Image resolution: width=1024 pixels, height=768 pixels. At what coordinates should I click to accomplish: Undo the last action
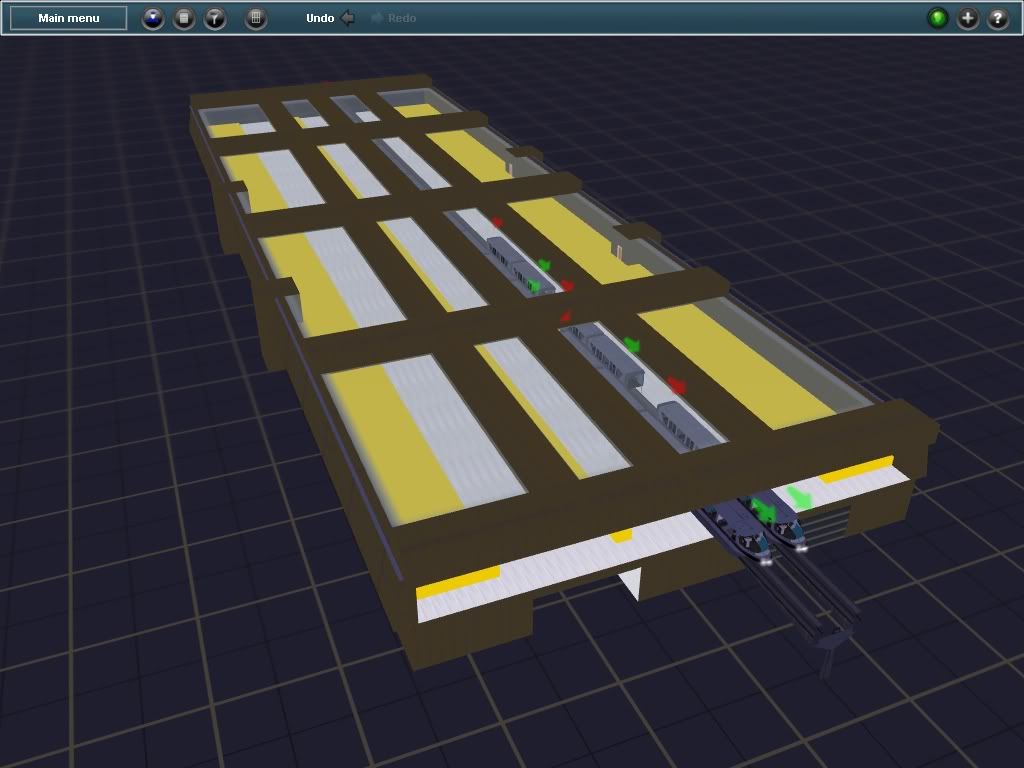(x=330, y=18)
